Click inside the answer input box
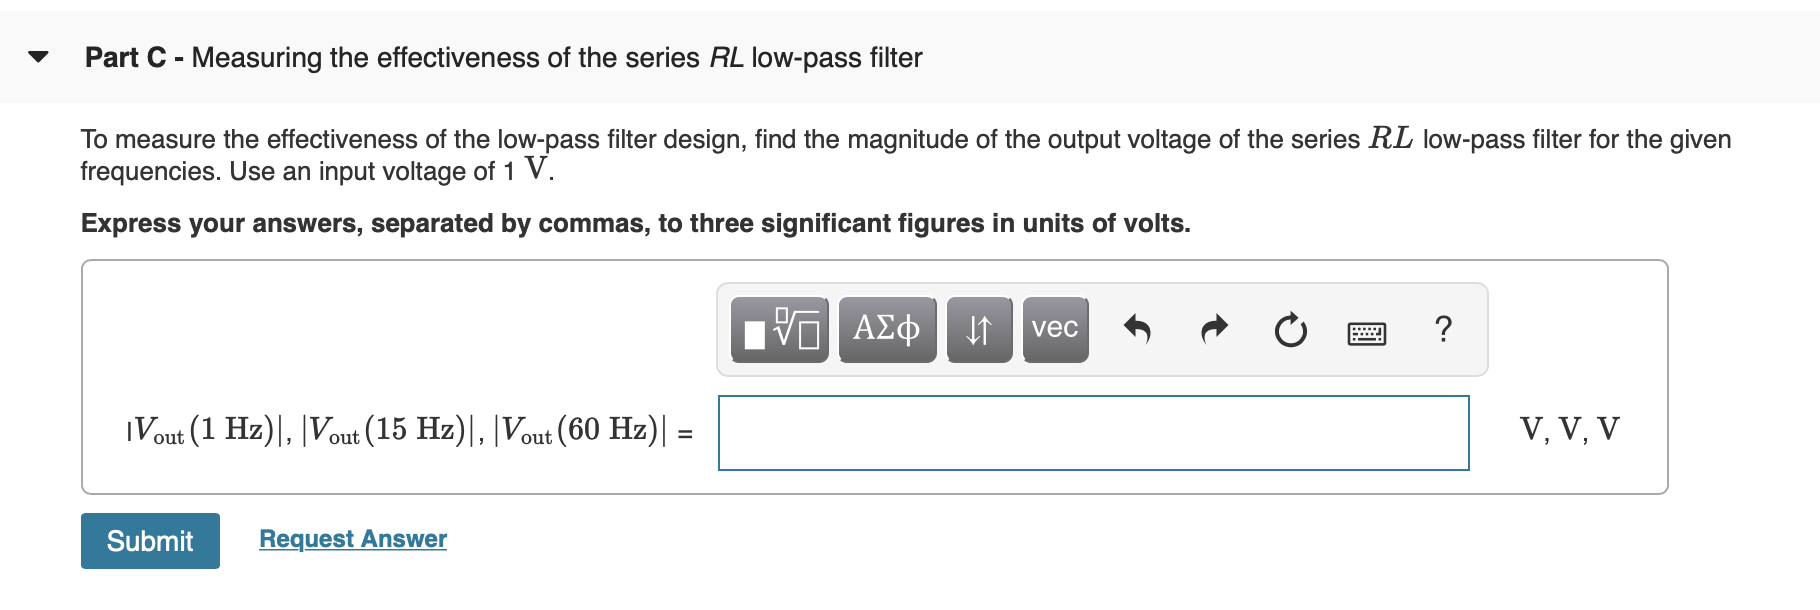 1093,432
